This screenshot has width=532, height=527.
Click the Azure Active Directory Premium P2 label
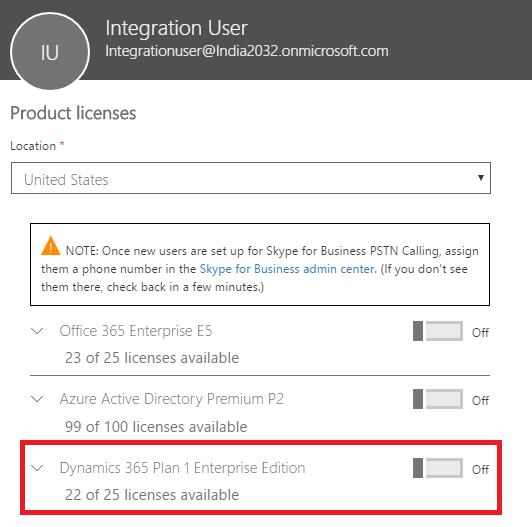[x=172, y=399]
